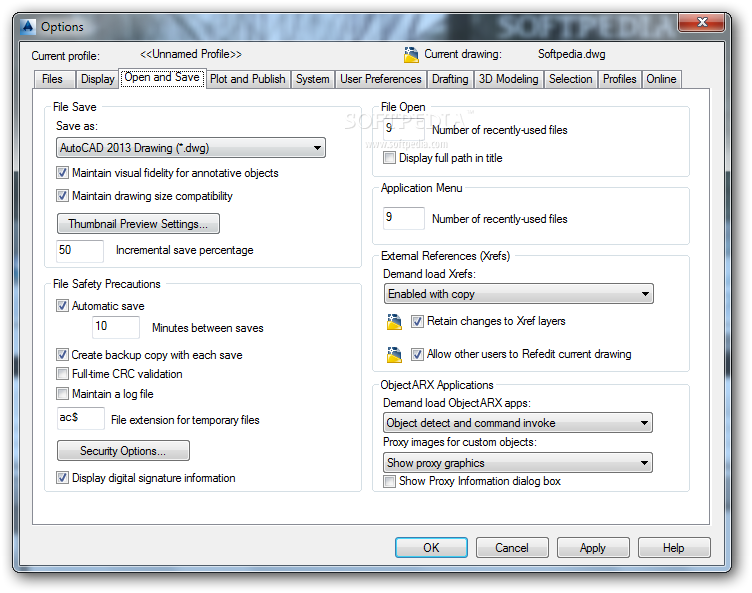
Task: Click Apply to save changes
Action: point(593,547)
